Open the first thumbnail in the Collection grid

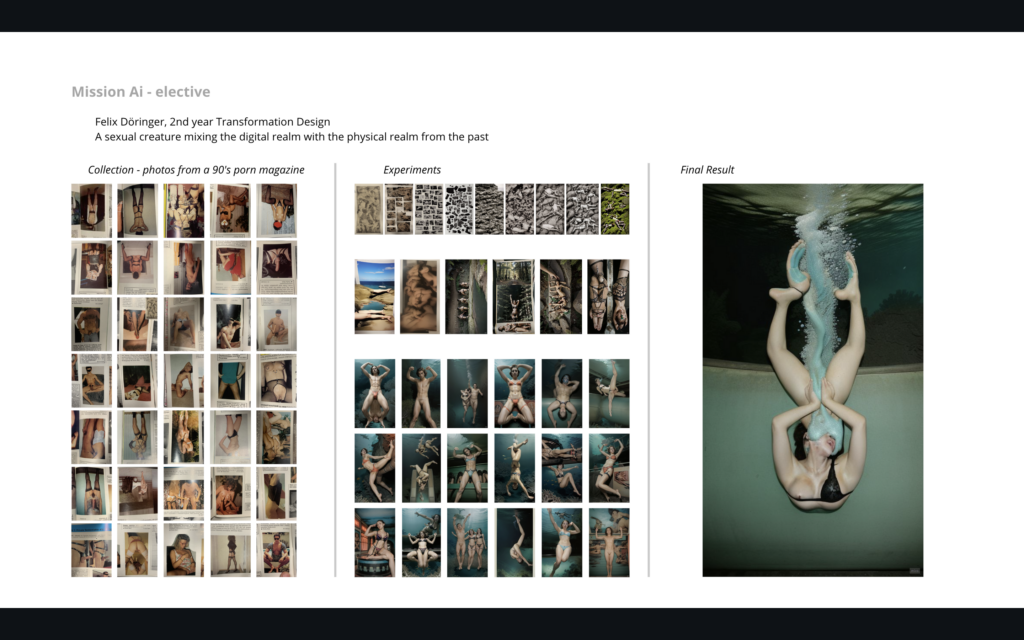(91, 211)
